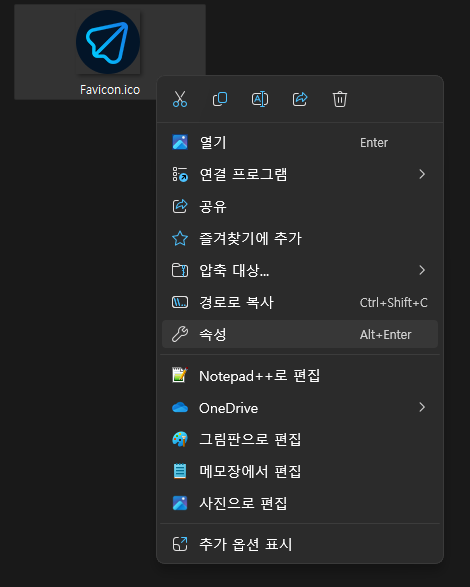470x587 pixels.
Task: Click the open-with icon beside 연결 프로그램
Action: (180, 174)
